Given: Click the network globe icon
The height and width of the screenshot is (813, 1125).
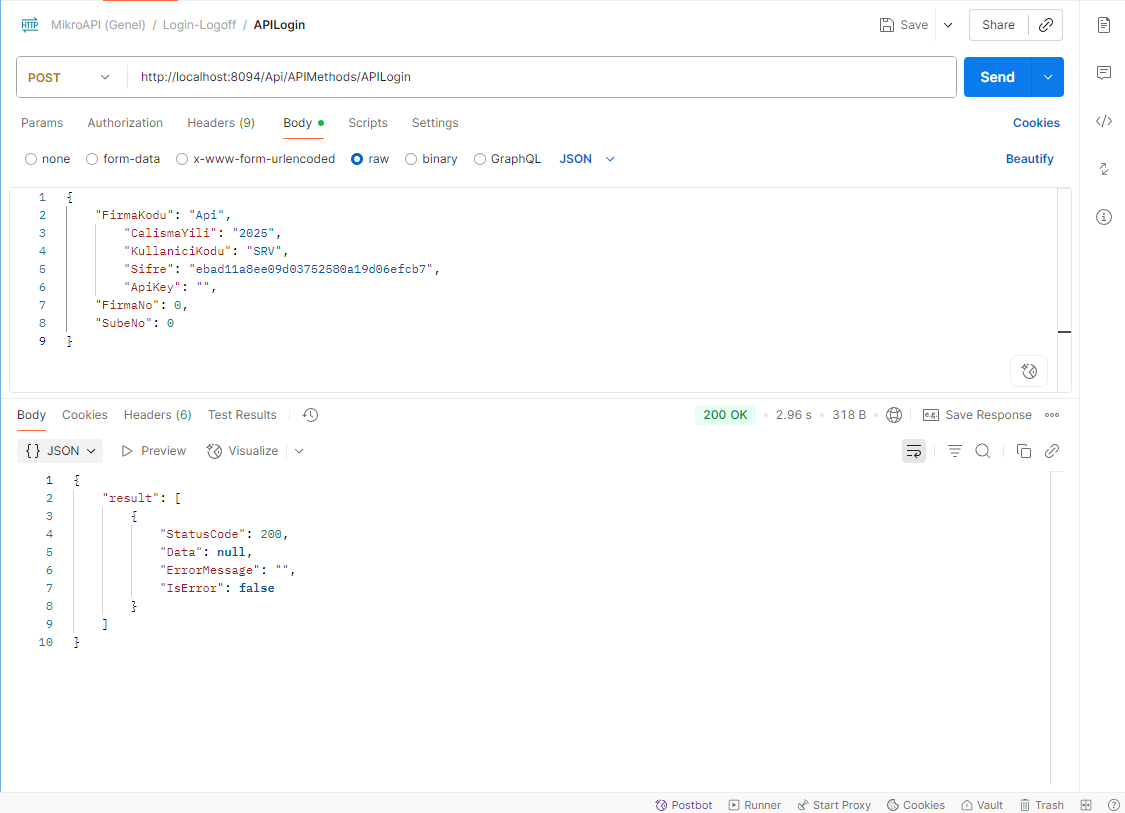Looking at the screenshot, I should click(x=893, y=415).
